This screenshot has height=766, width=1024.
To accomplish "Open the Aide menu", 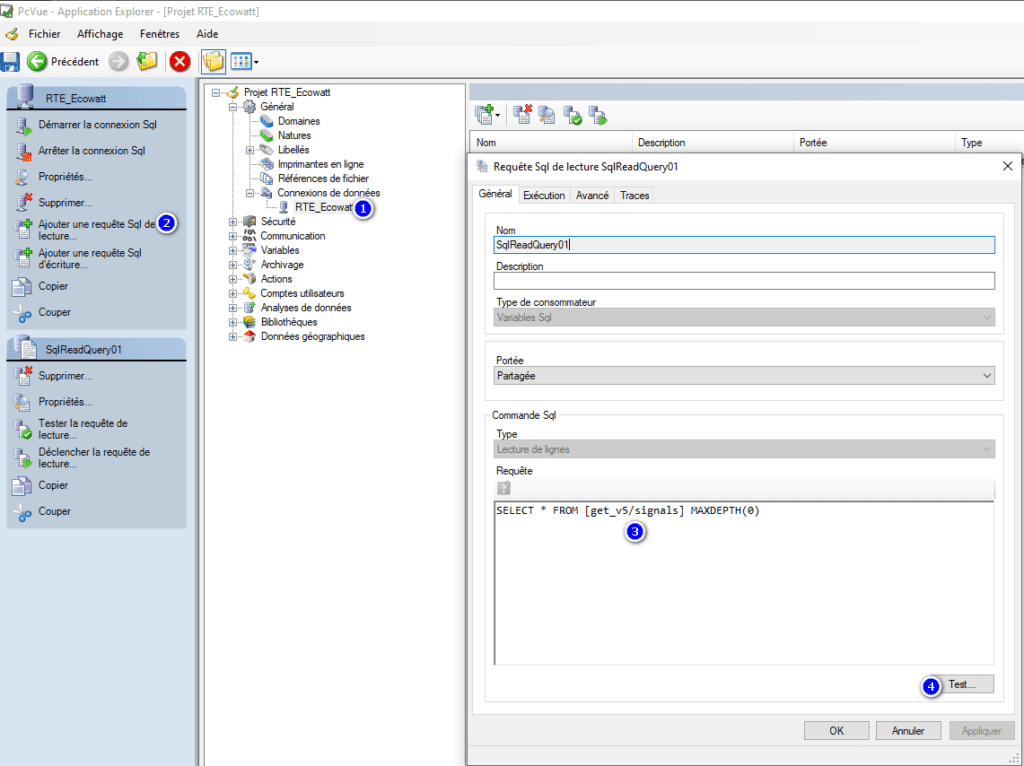I will 207,34.
